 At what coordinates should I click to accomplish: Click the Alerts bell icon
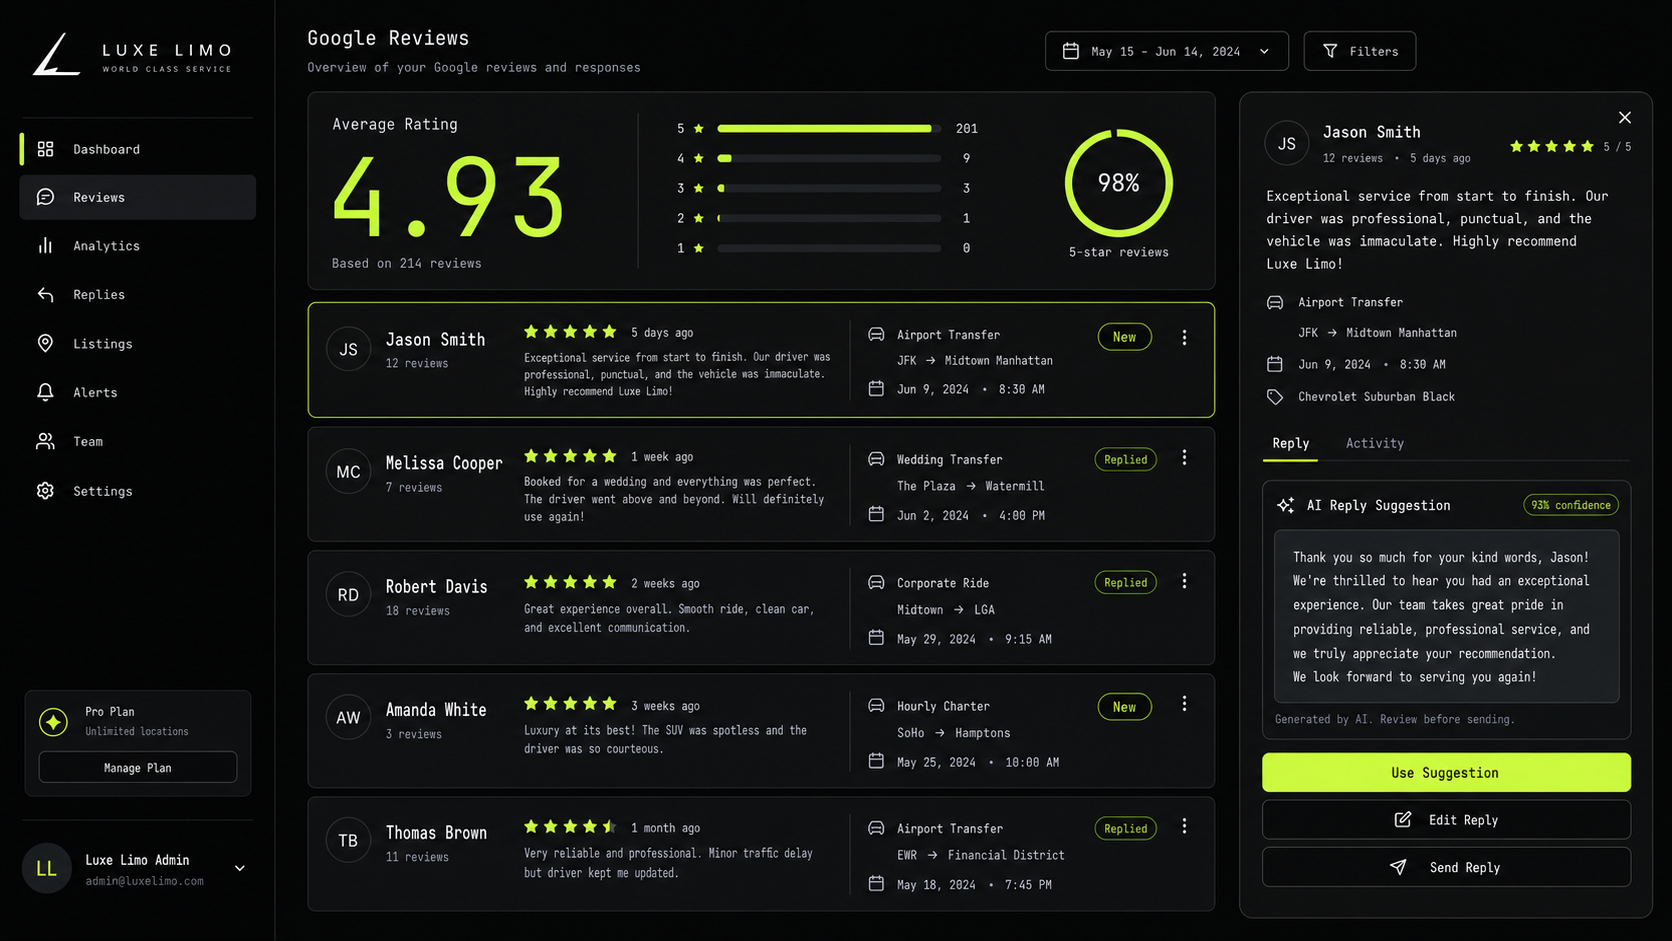point(45,393)
